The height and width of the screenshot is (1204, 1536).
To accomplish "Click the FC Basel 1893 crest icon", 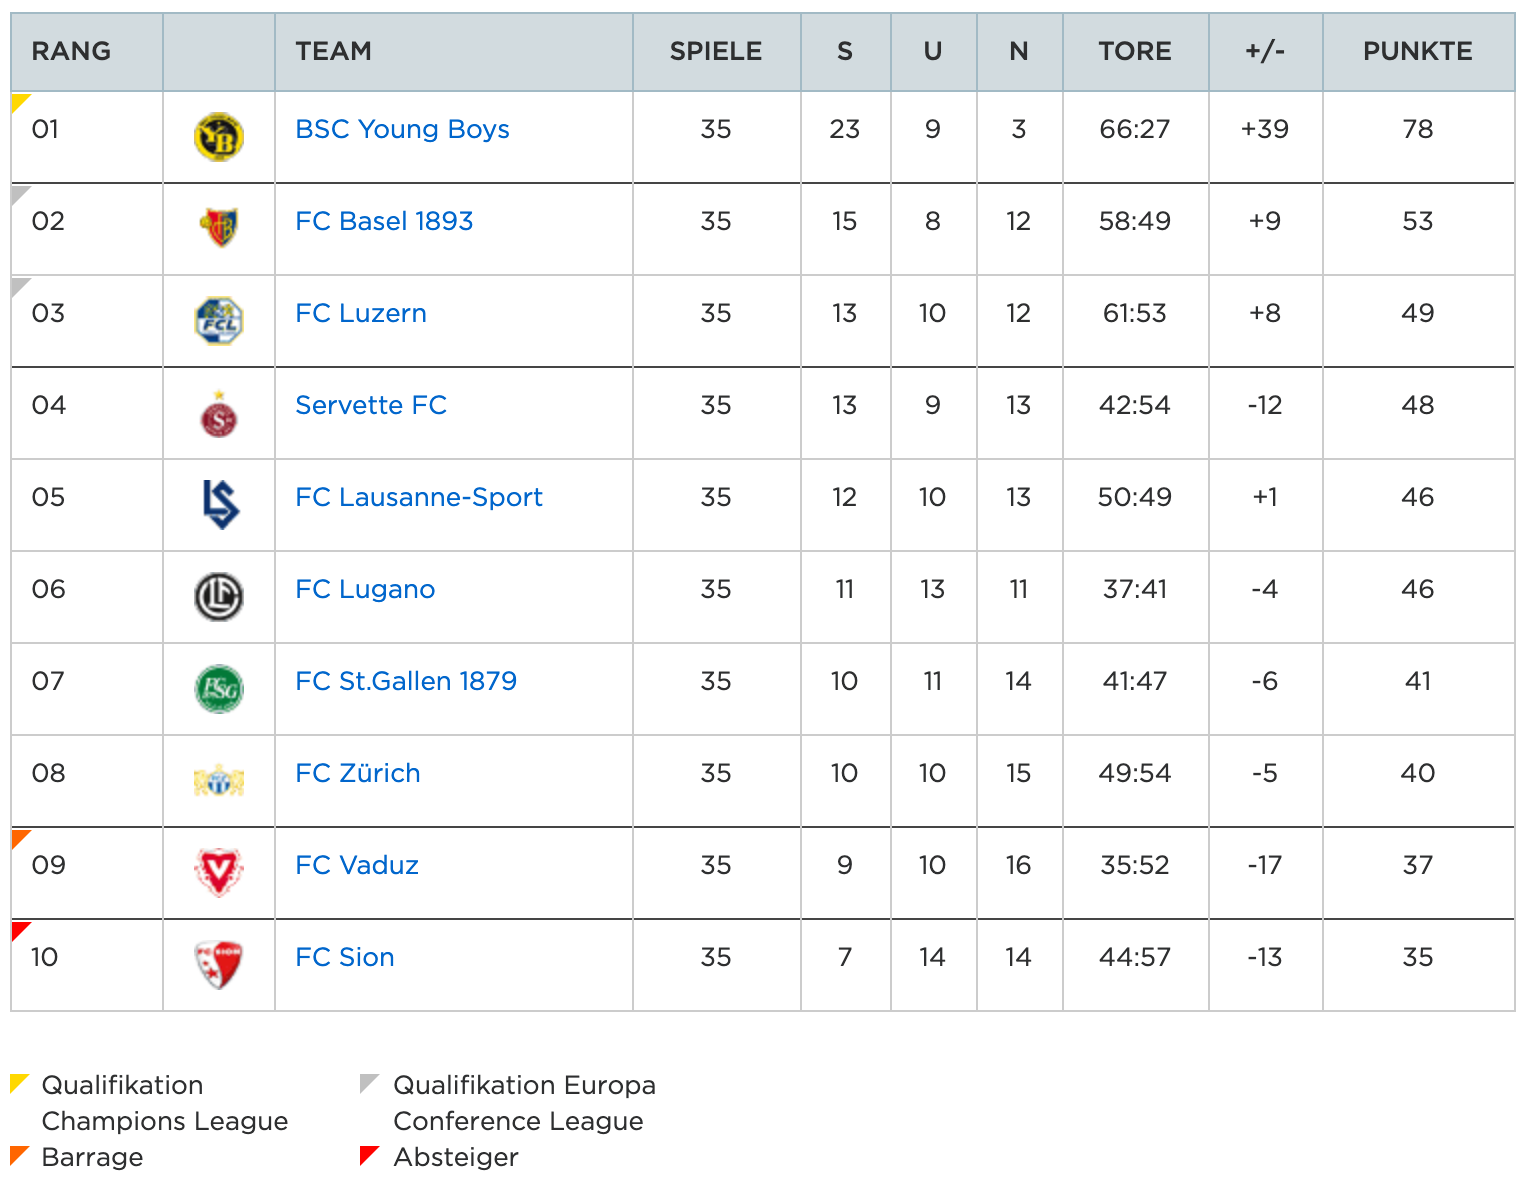I will (x=219, y=228).
